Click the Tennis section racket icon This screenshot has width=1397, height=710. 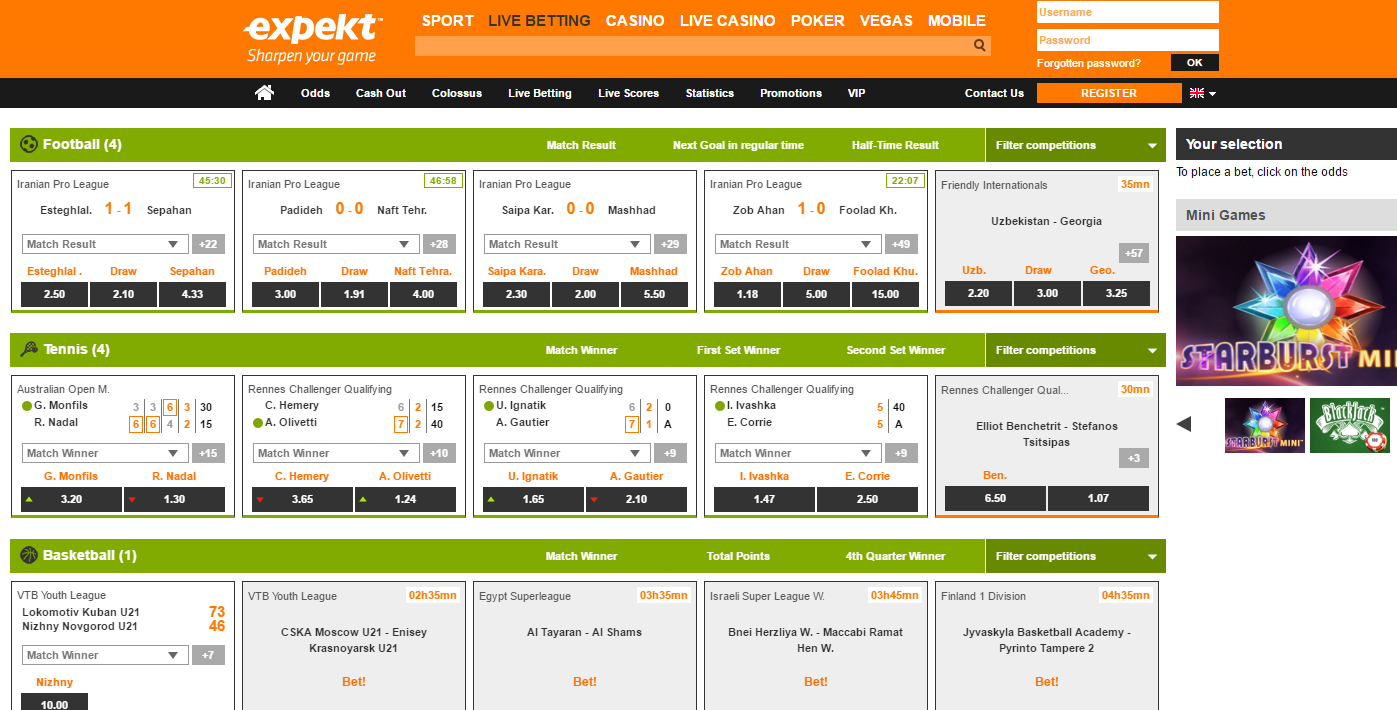click(x=29, y=349)
